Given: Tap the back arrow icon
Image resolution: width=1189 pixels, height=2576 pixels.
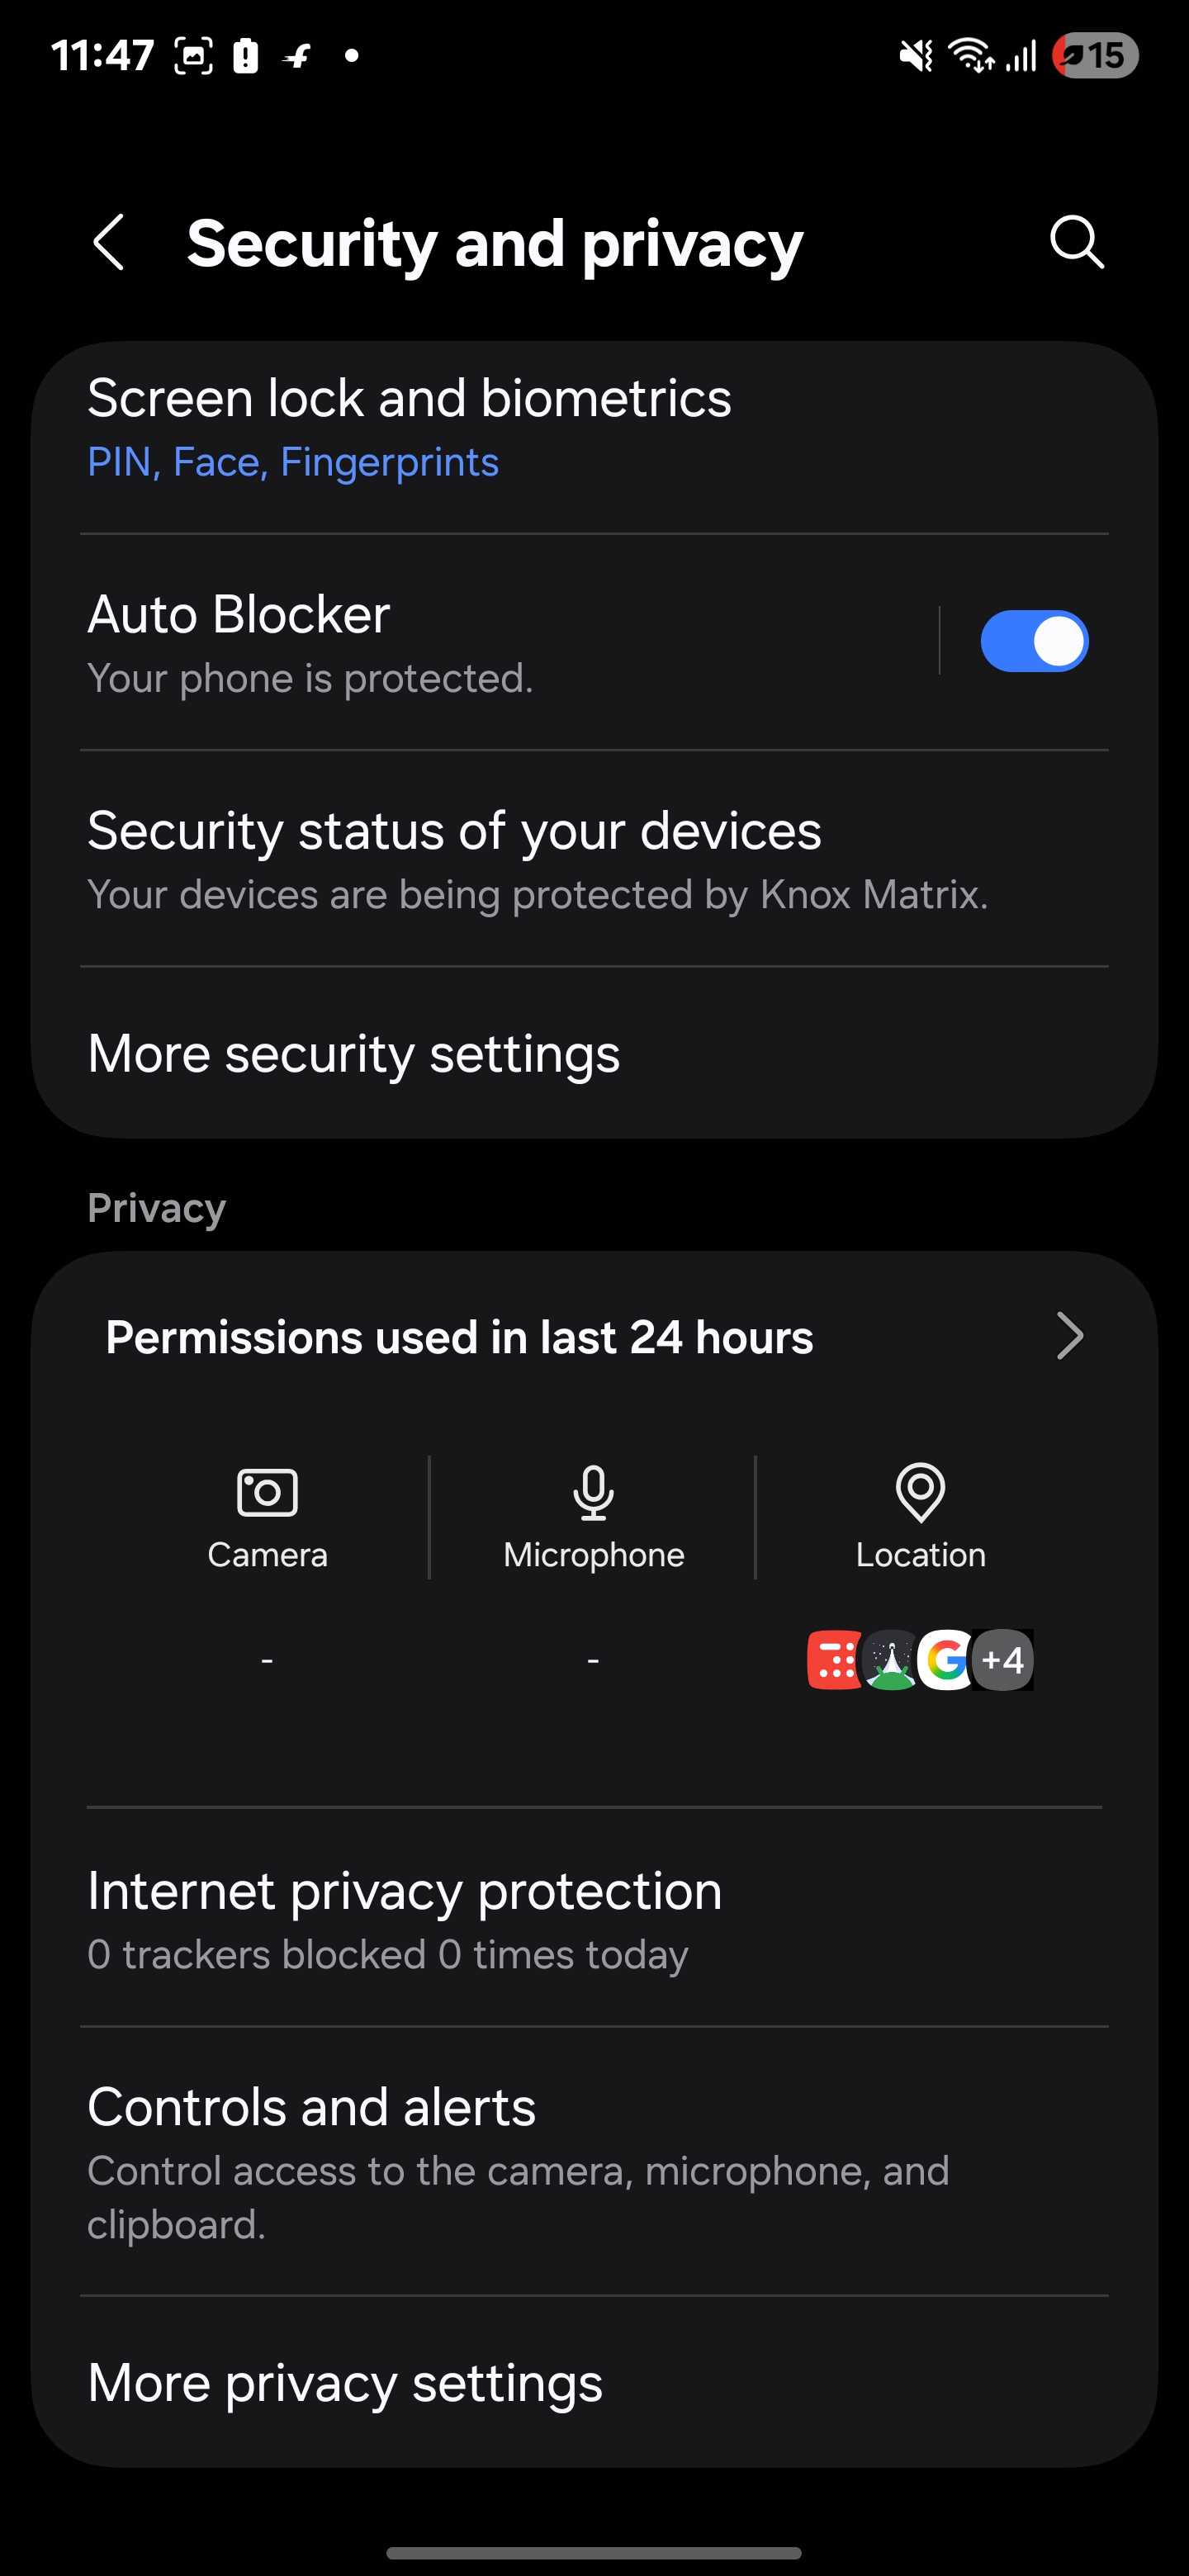Looking at the screenshot, I should pos(109,243).
